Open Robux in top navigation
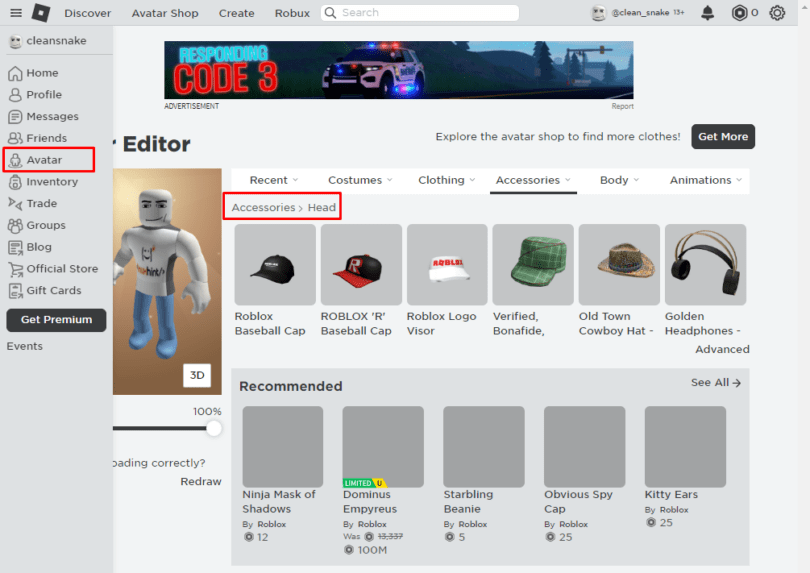The width and height of the screenshot is (810, 573). tap(292, 13)
